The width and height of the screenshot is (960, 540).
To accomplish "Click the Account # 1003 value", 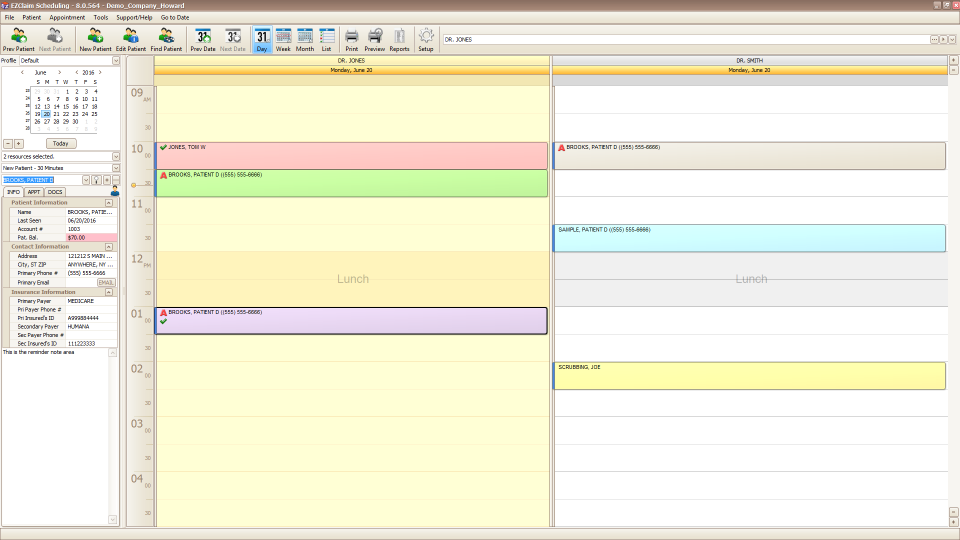I will (x=91, y=229).
